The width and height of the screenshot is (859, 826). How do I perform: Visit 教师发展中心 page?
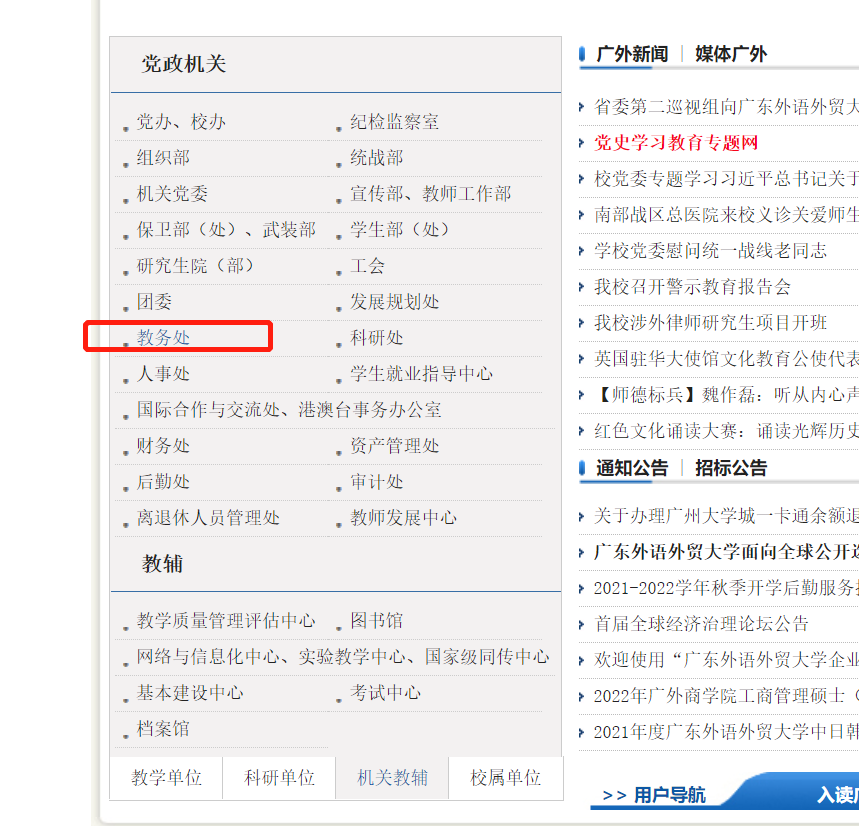(403, 518)
